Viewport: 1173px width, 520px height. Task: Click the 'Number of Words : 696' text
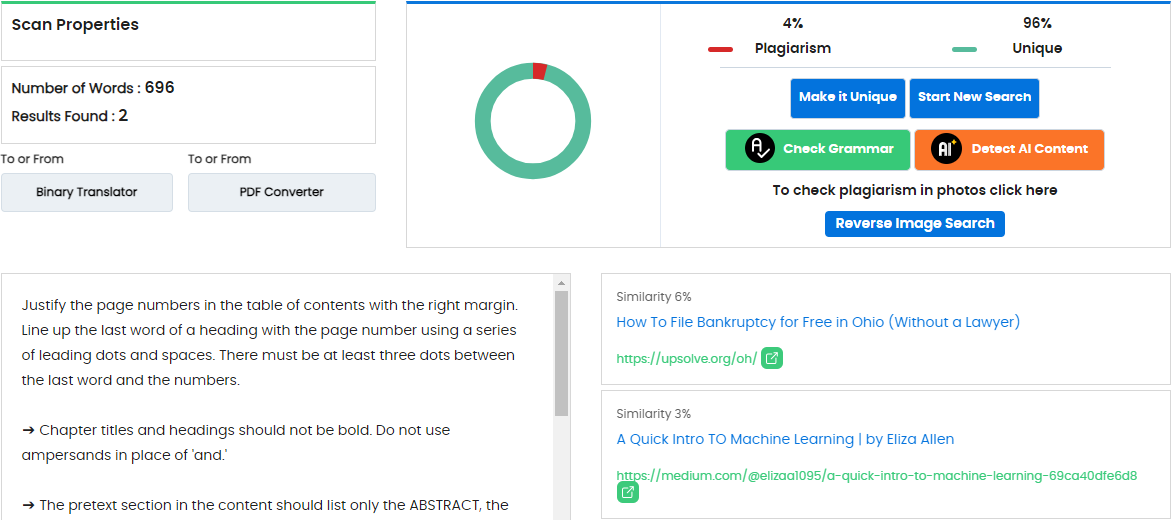point(93,88)
